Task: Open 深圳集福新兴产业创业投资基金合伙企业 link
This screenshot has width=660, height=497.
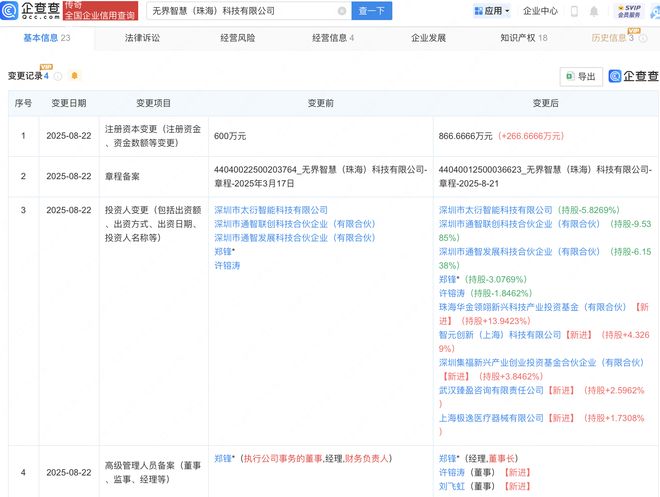Action: point(541,363)
